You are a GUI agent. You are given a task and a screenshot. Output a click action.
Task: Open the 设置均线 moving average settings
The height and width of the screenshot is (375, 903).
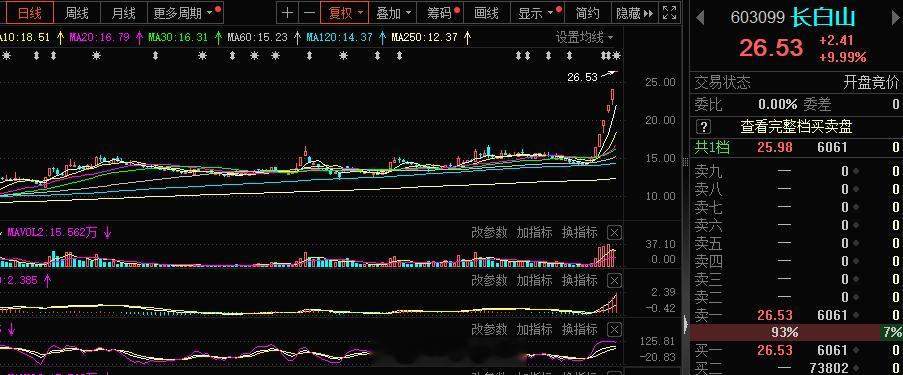coord(584,38)
